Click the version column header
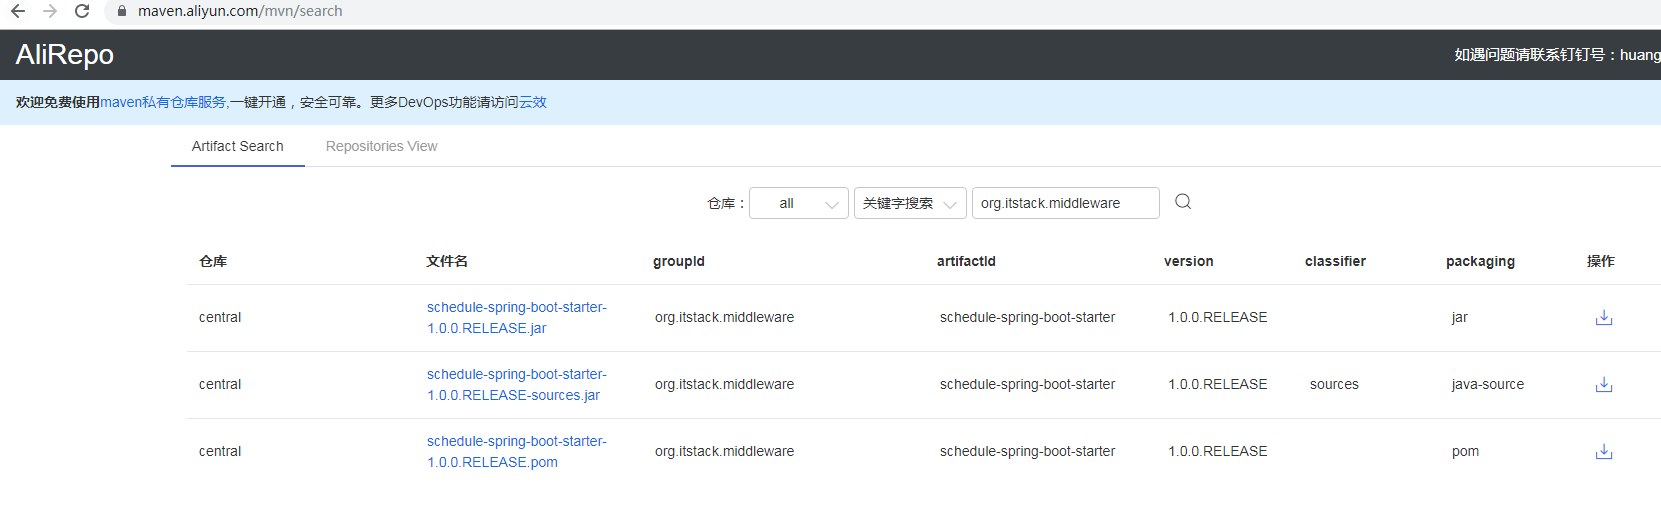 point(1189,261)
